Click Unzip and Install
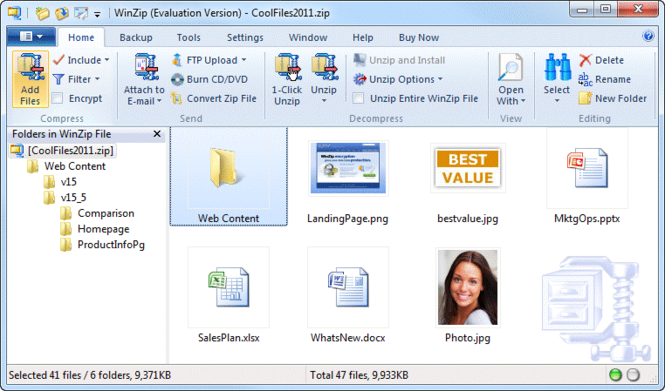 pos(400,60)
